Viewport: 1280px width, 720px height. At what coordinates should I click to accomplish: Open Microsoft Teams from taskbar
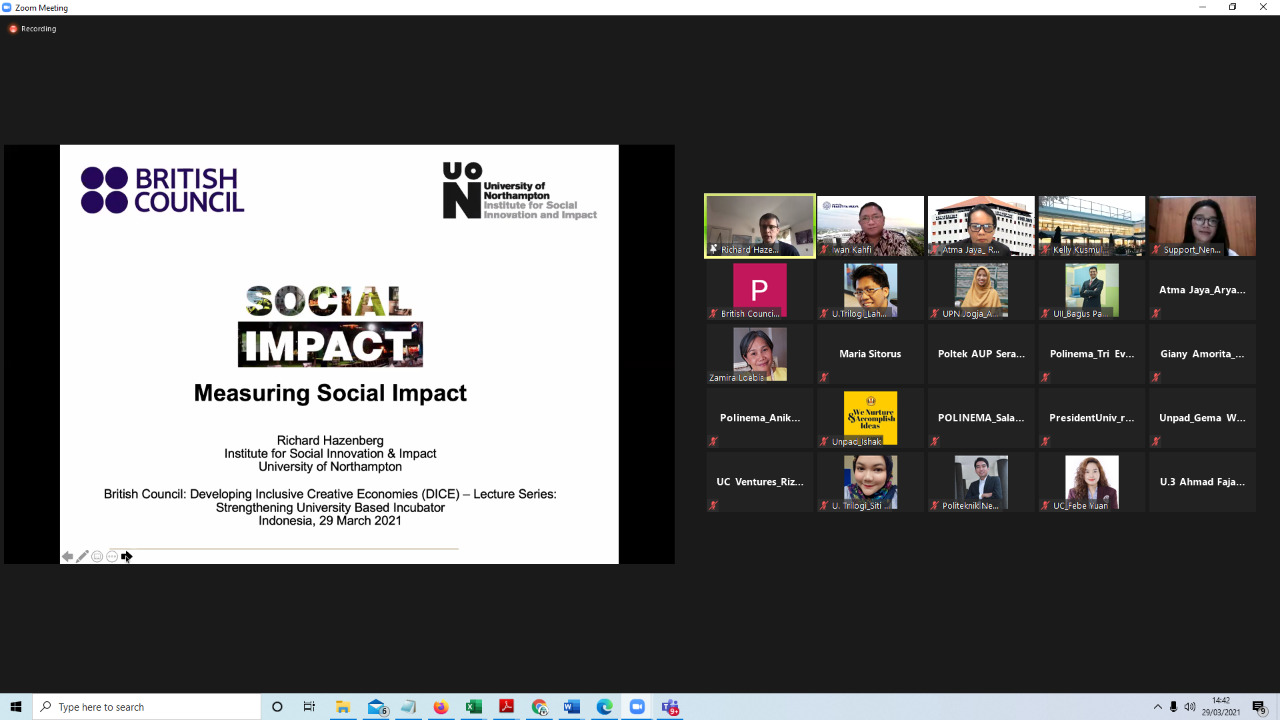click(670, 707)
